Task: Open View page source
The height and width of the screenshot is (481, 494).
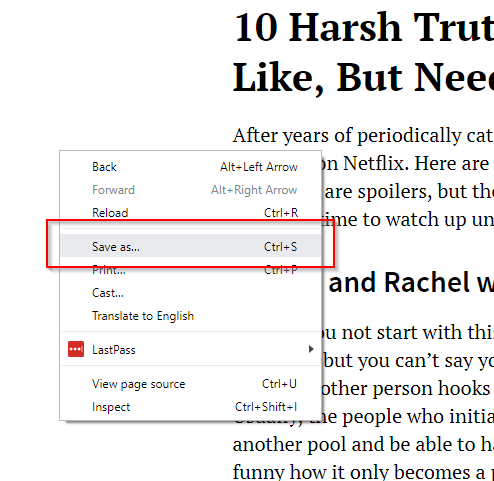Action: click(x=190, y=384)
